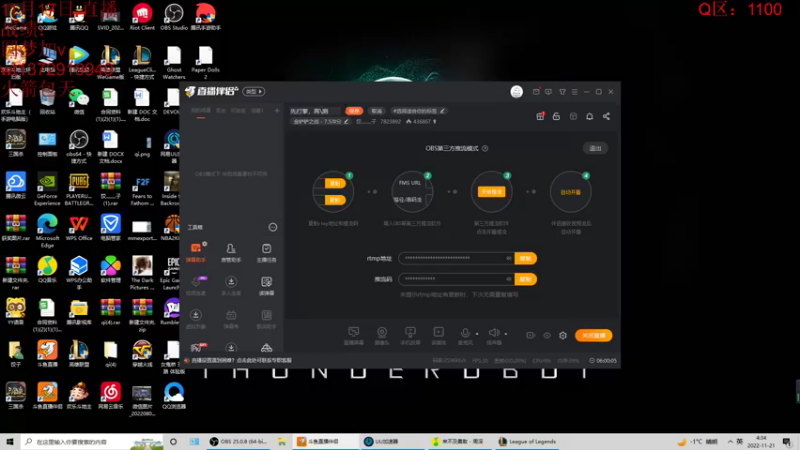Add a new scene with plus icon
The image size is (800, 450).
pos(277,110)
